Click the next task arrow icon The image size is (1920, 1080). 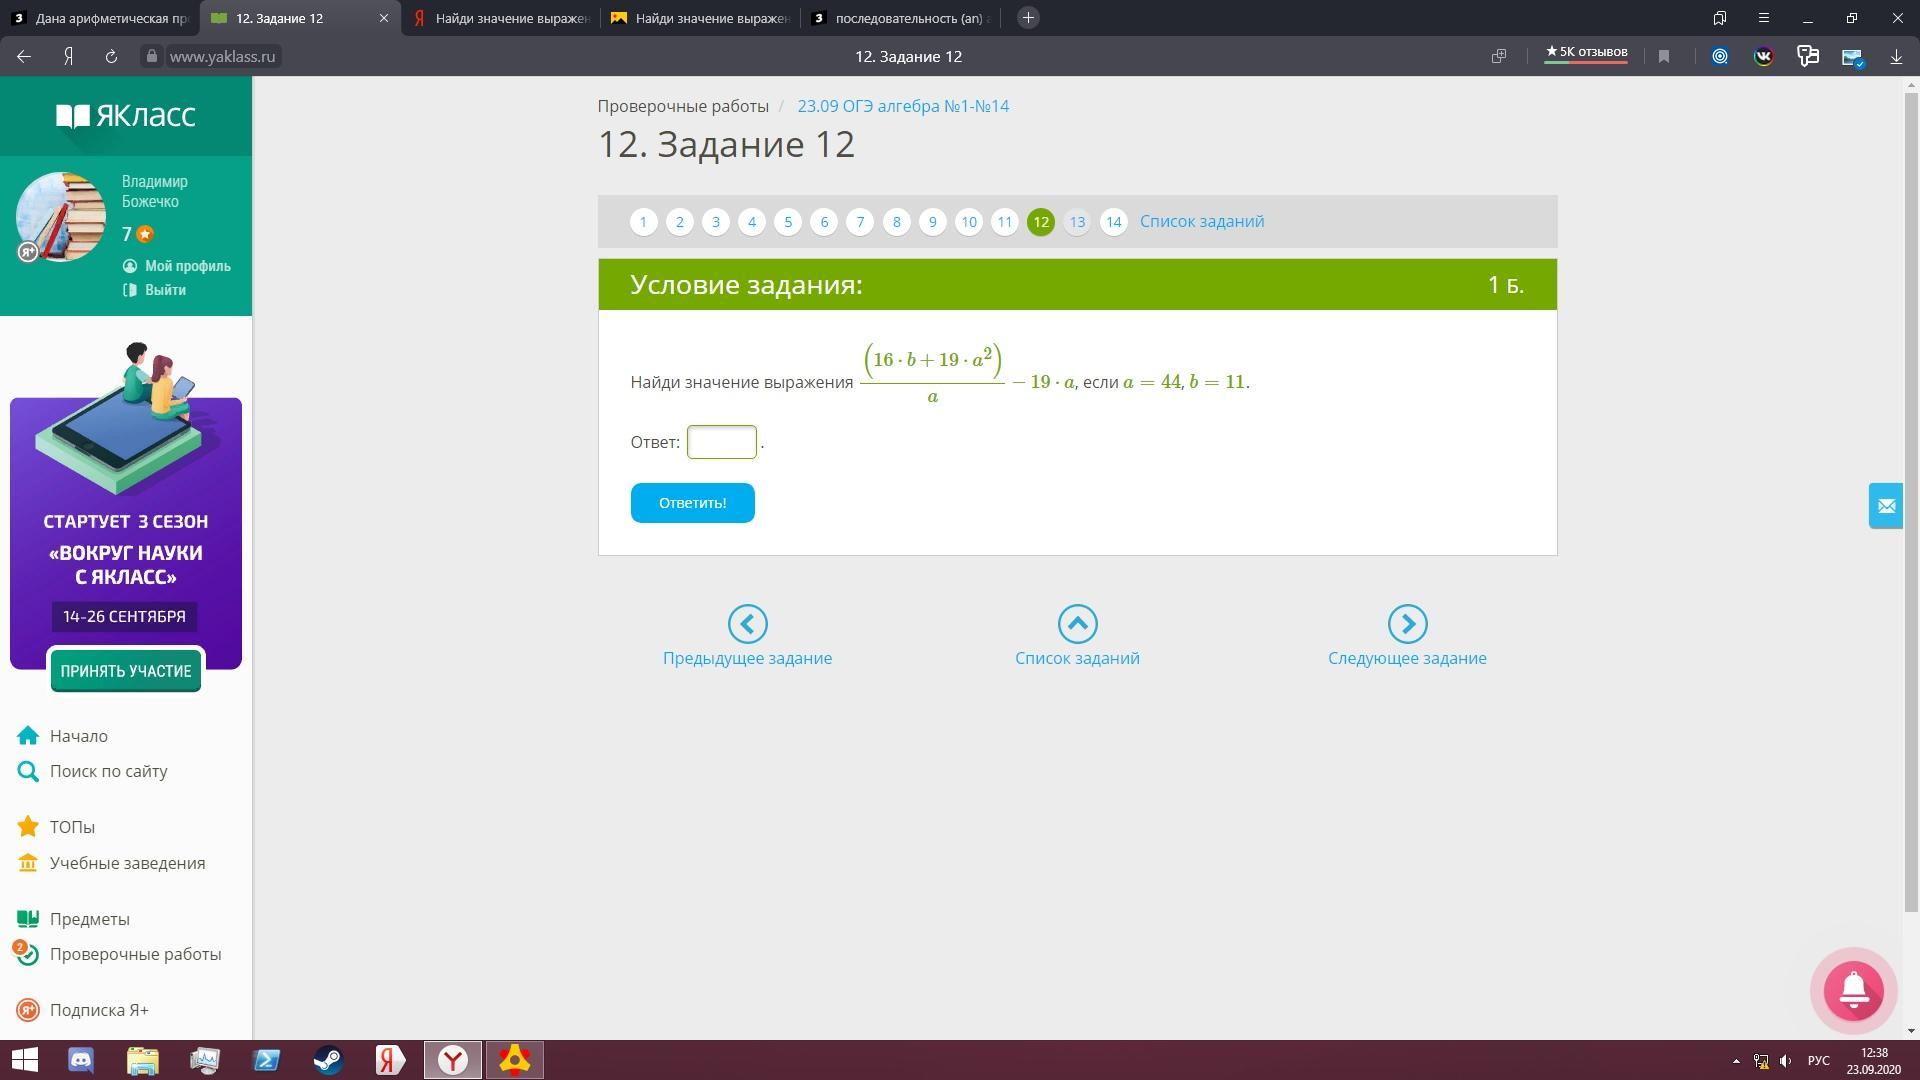(1407, 624)
